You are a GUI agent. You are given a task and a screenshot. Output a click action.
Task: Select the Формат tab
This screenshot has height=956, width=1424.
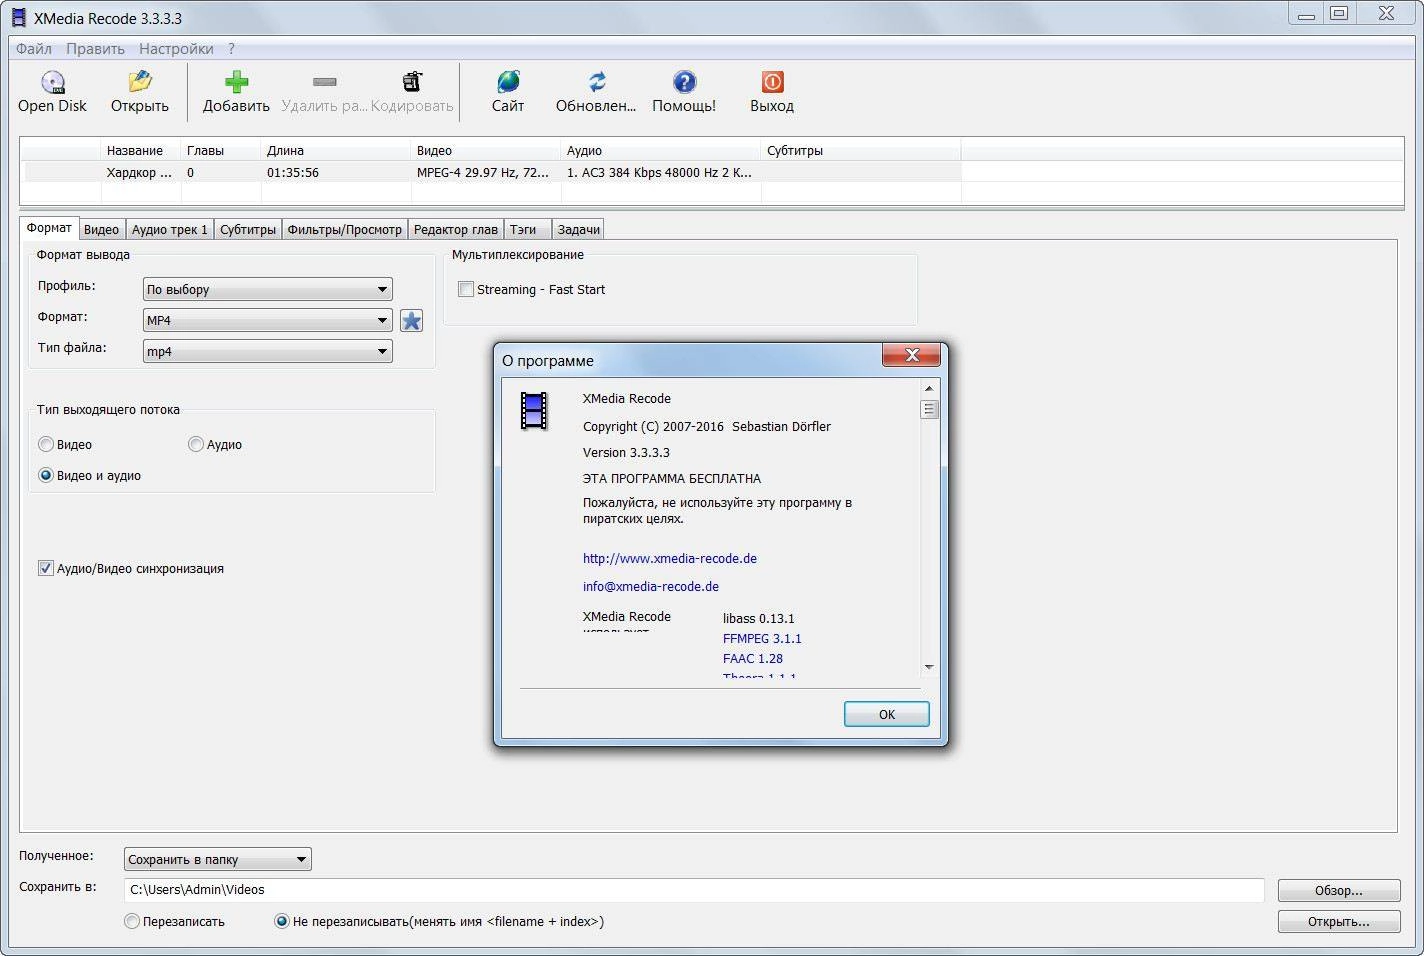49,227
